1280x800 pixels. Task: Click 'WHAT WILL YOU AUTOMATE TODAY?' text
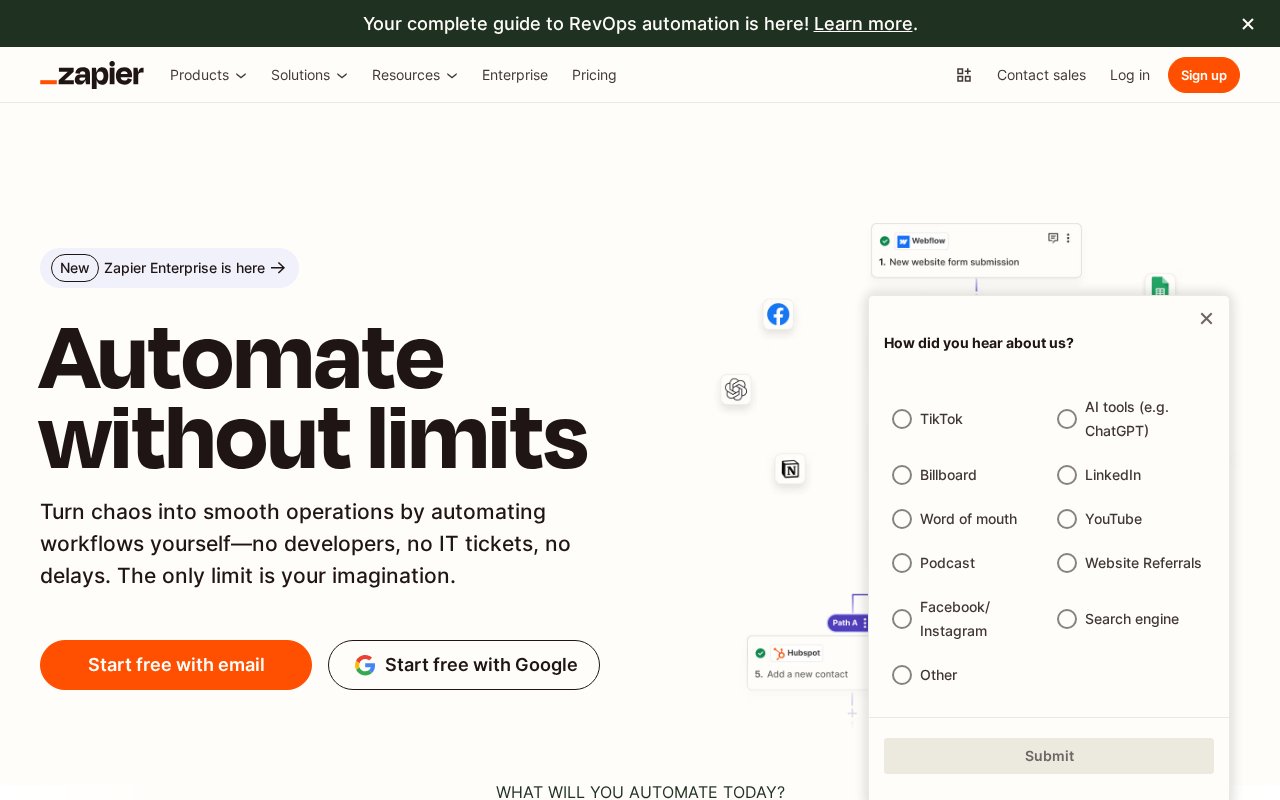(640, 791)
